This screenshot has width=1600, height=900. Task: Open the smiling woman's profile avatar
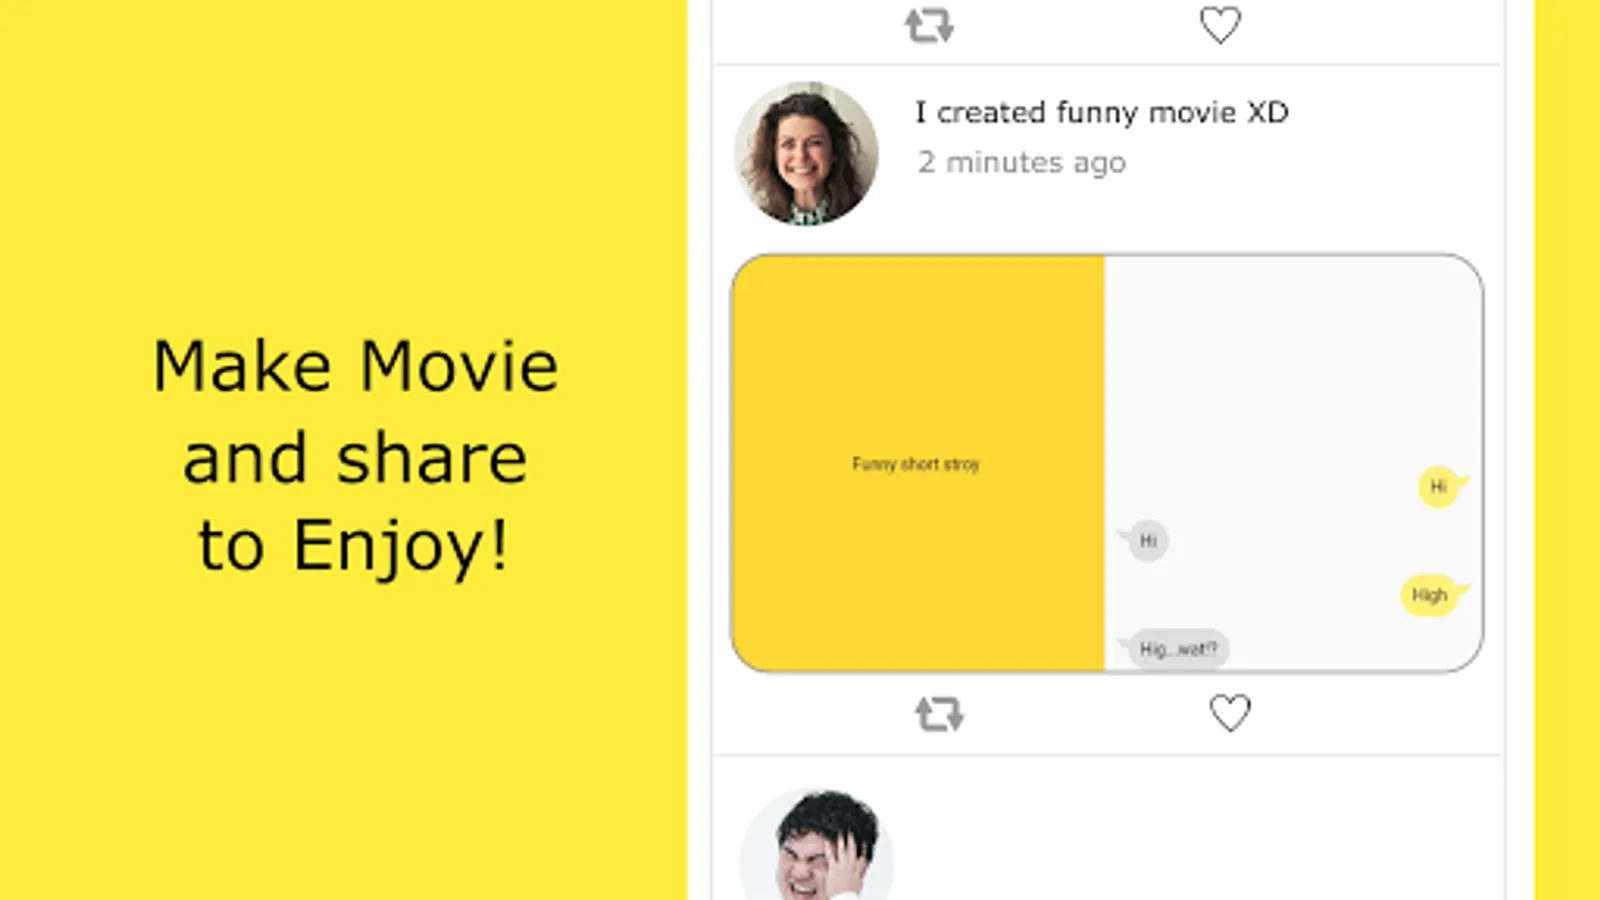coord(806,153)
